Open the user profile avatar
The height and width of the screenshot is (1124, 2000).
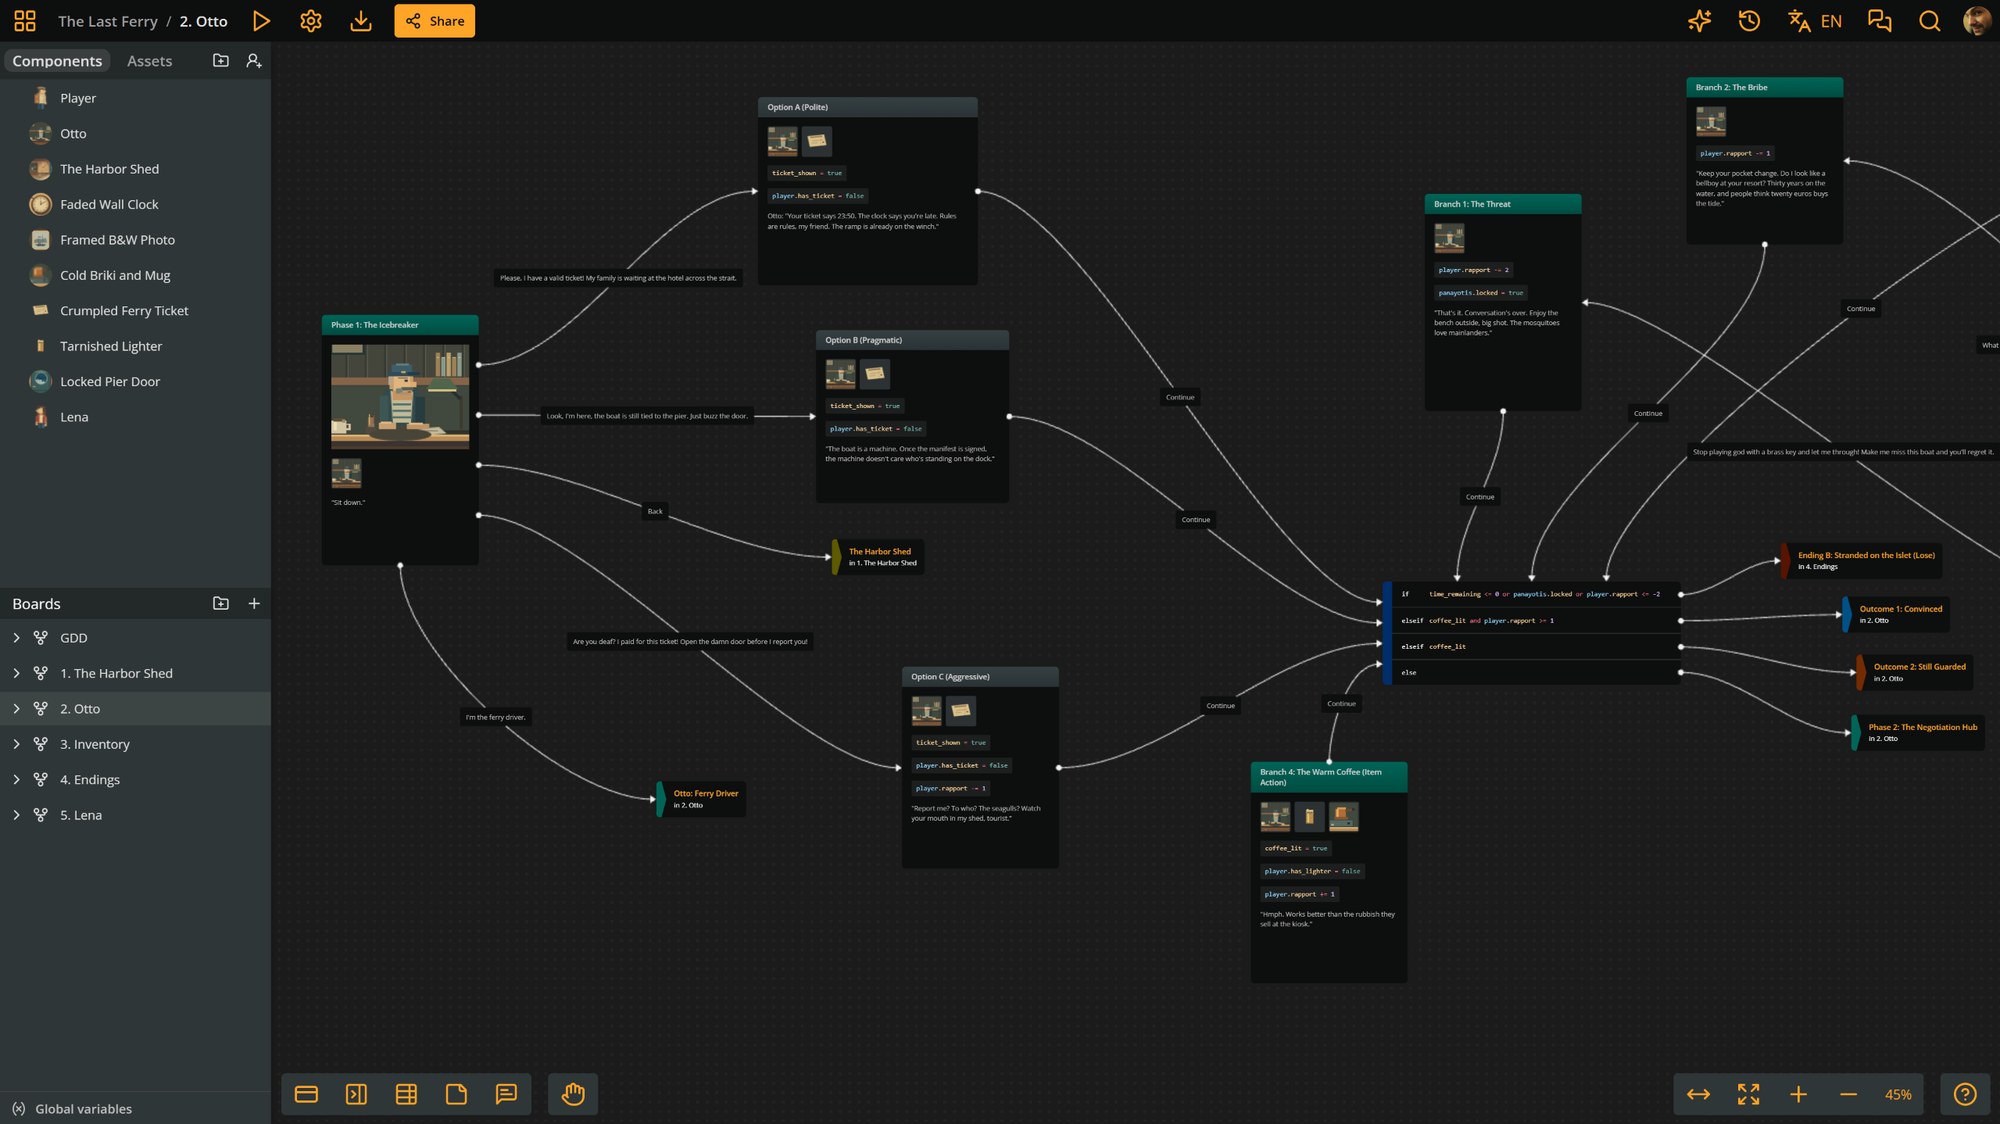coord(1977,21)
